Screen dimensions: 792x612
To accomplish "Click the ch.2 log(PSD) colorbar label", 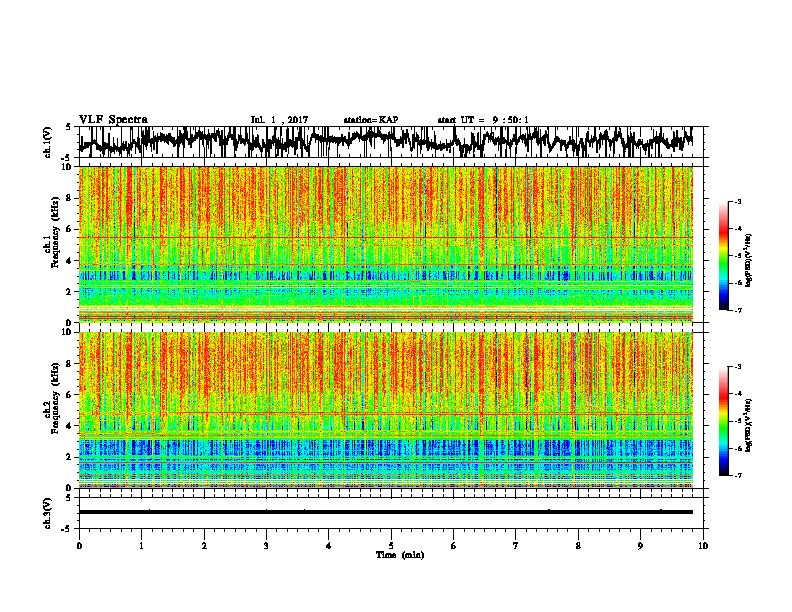I will click(748, 425).
